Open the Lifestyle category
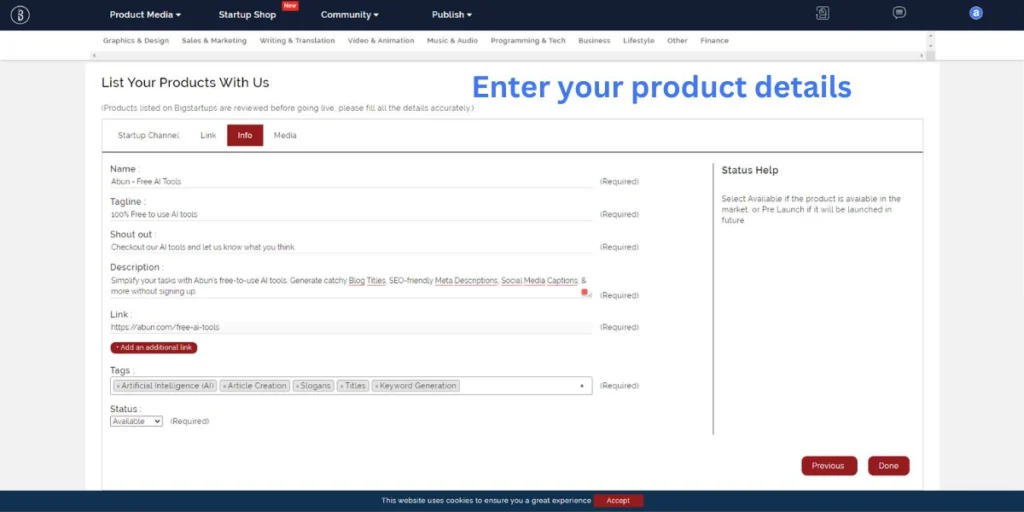This screenshot has height=512, width=1024. [x=638, y=40]
